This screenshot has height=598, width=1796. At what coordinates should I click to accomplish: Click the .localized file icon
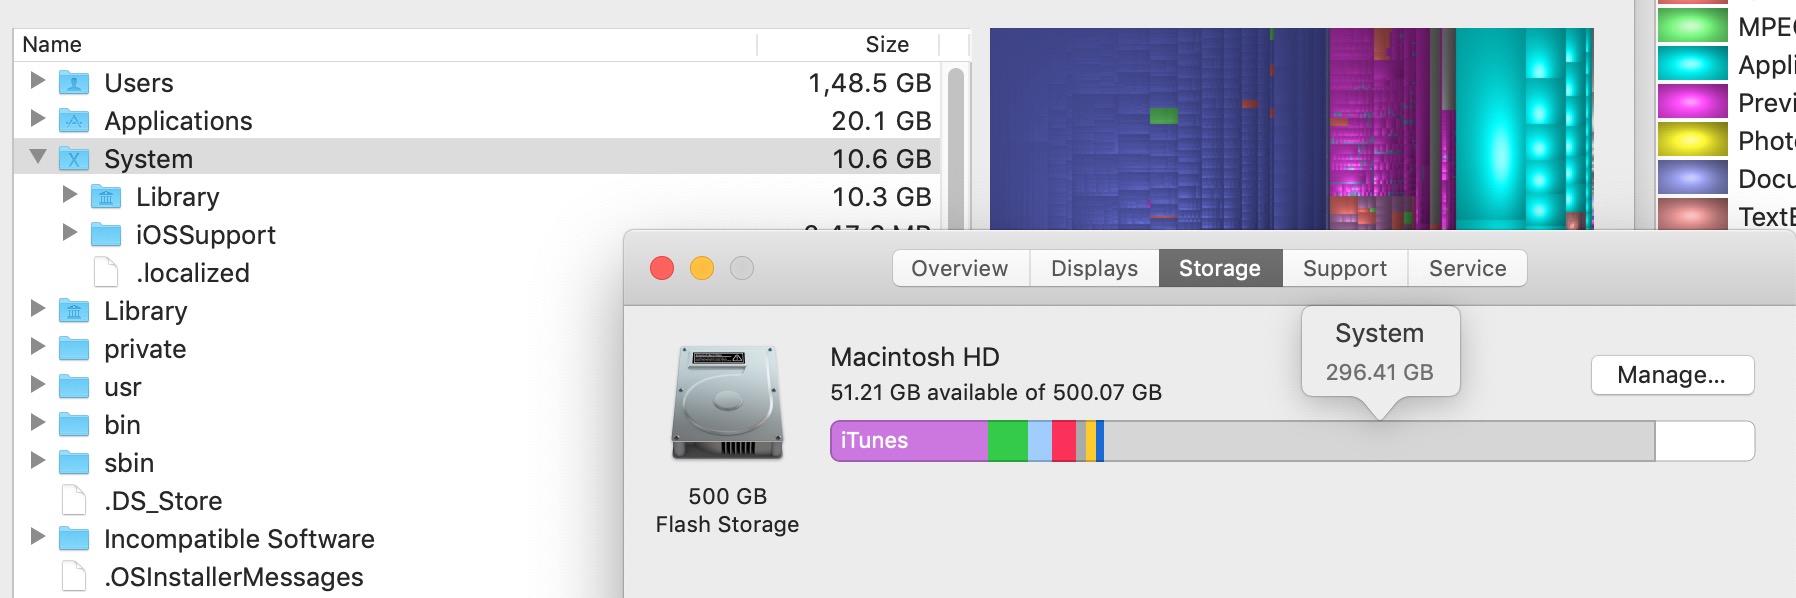click(106, 273)
